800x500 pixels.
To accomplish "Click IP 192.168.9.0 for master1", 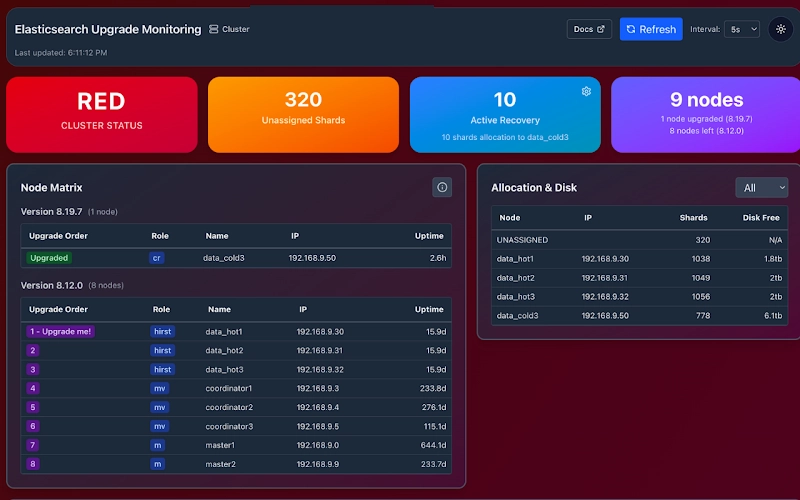I will pyautogui.click(x=317, y=445).
